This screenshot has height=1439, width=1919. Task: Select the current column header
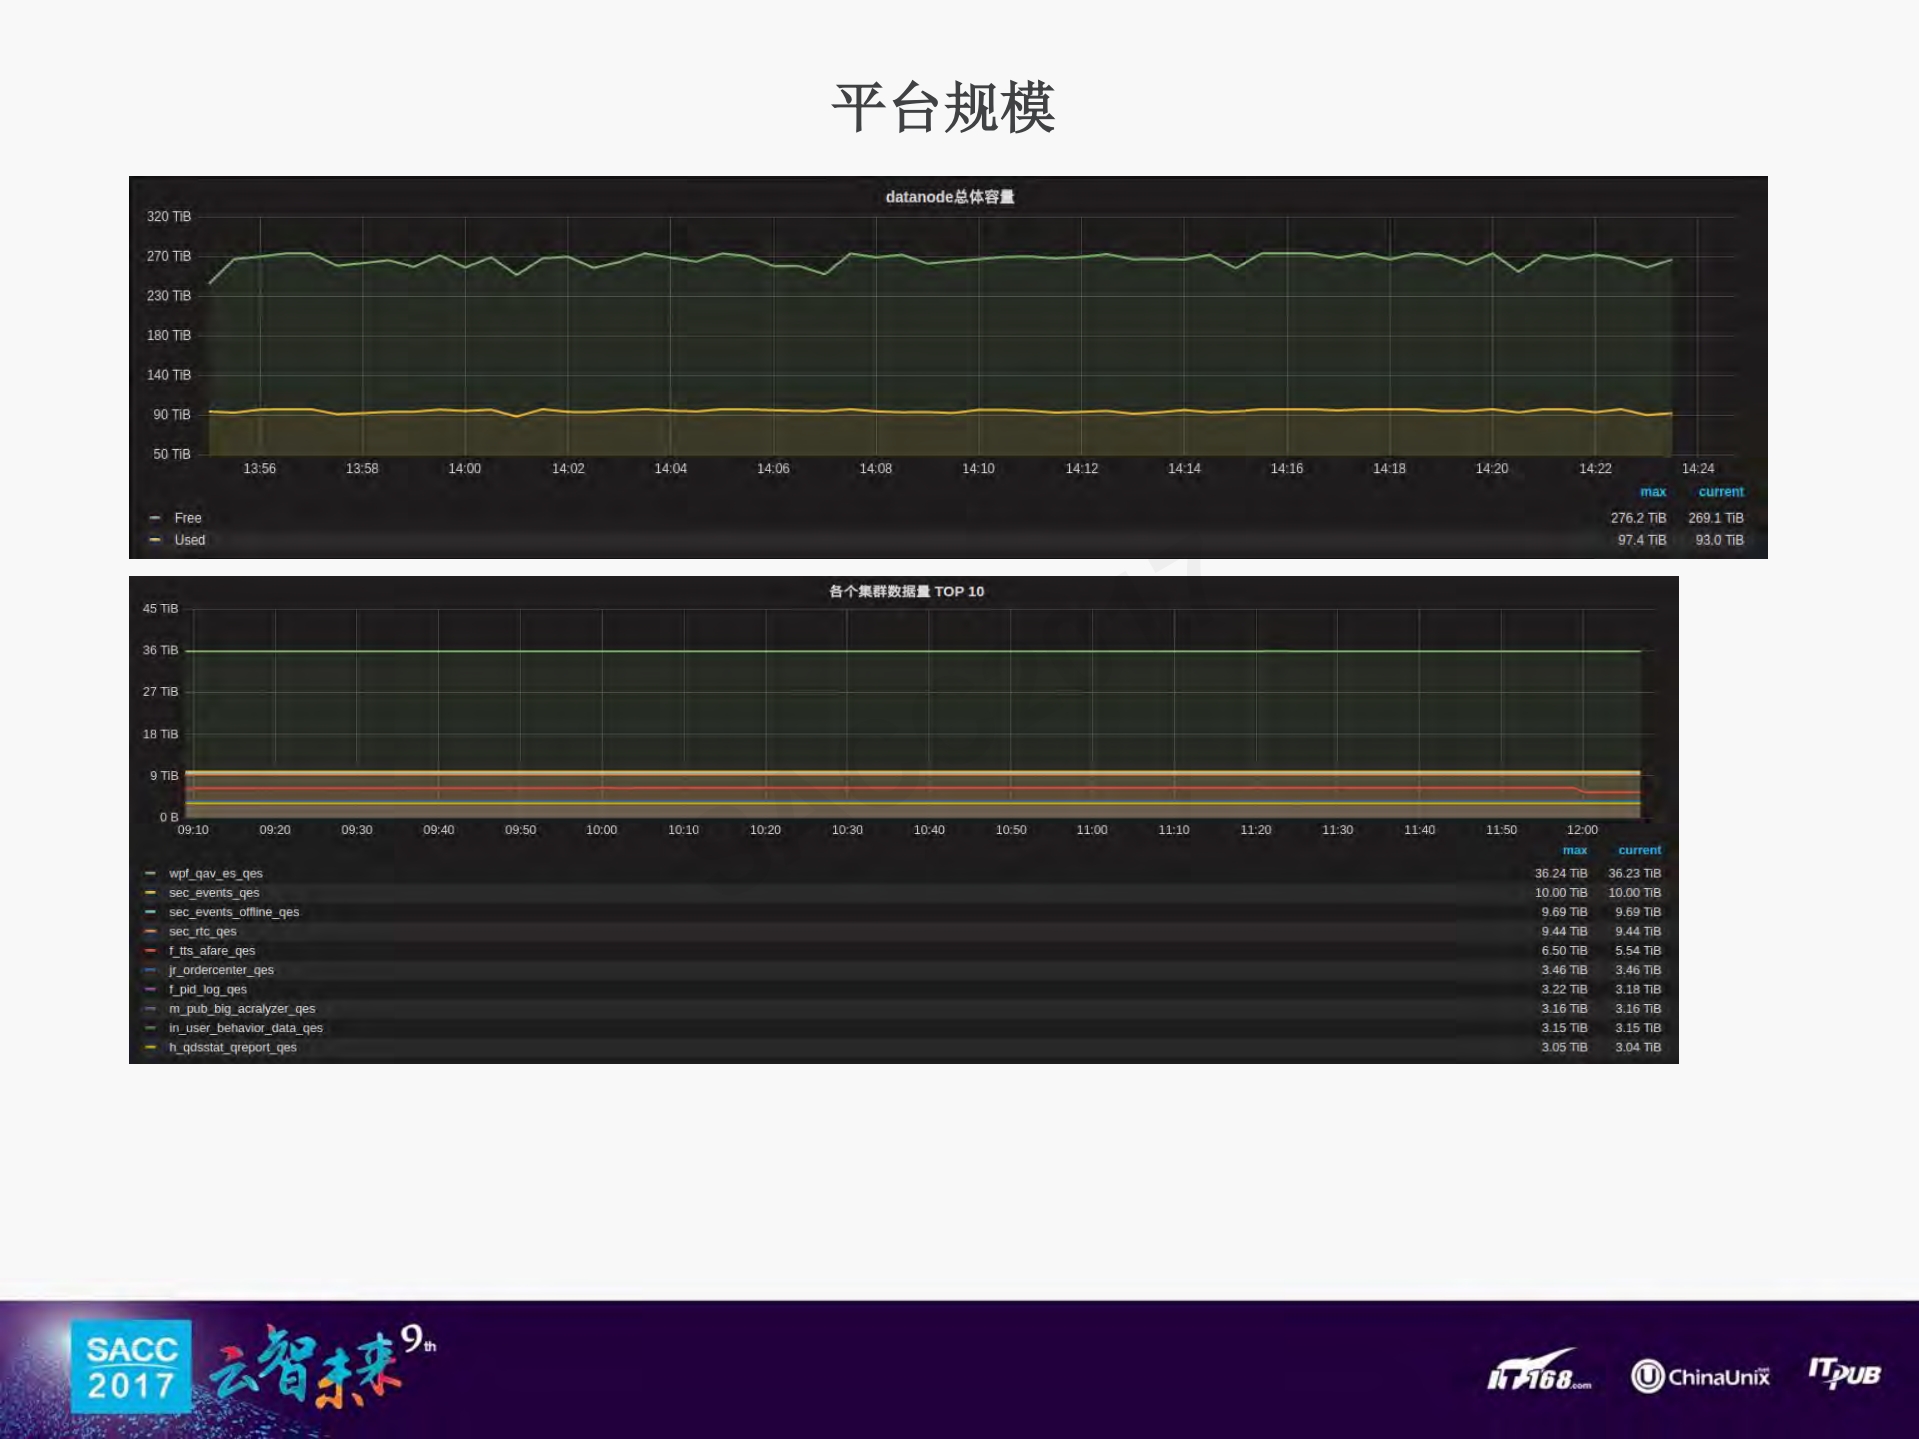click(x=1721, y=492)
